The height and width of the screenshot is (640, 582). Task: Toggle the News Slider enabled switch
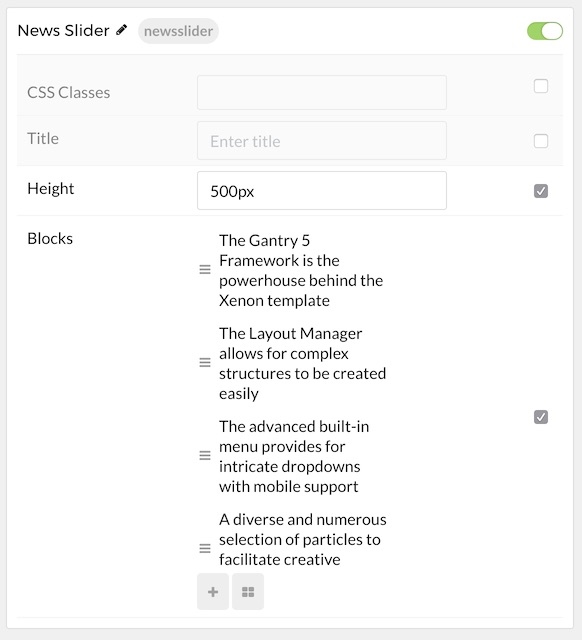coord(545,31)
